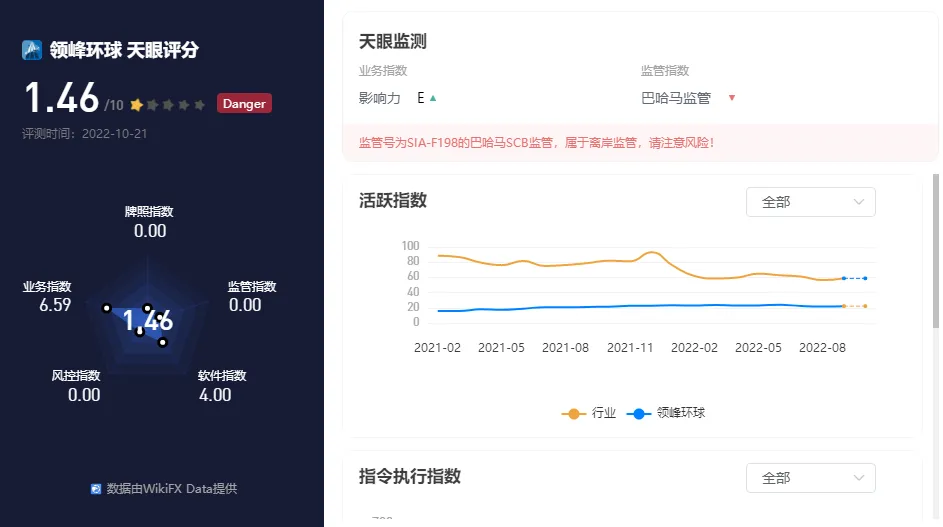Expand the red triangle next to 巴哈马监管

pyautogui.click(x=732, y=98)
